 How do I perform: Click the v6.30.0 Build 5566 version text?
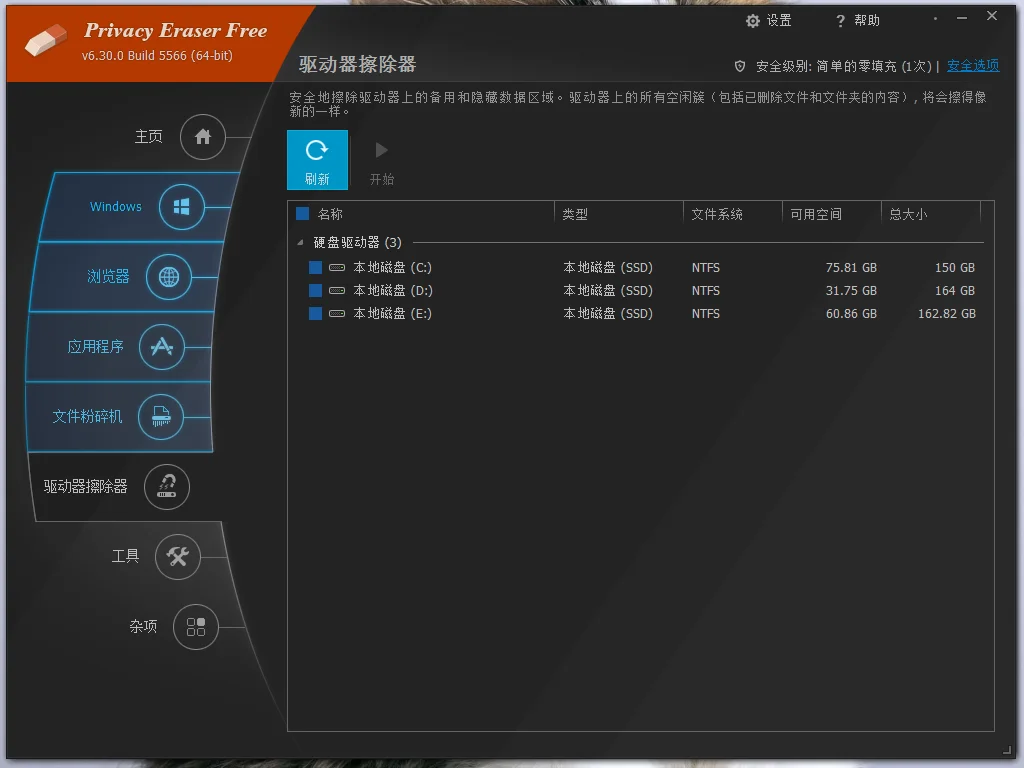157,56
